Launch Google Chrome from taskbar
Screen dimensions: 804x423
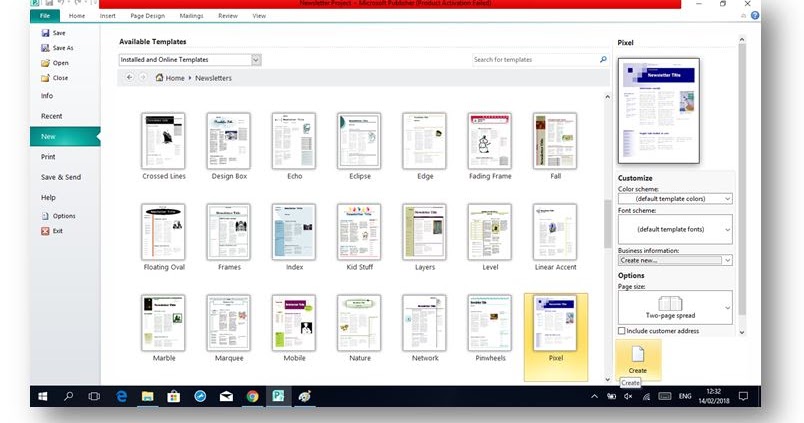click(x=252, y=396)
